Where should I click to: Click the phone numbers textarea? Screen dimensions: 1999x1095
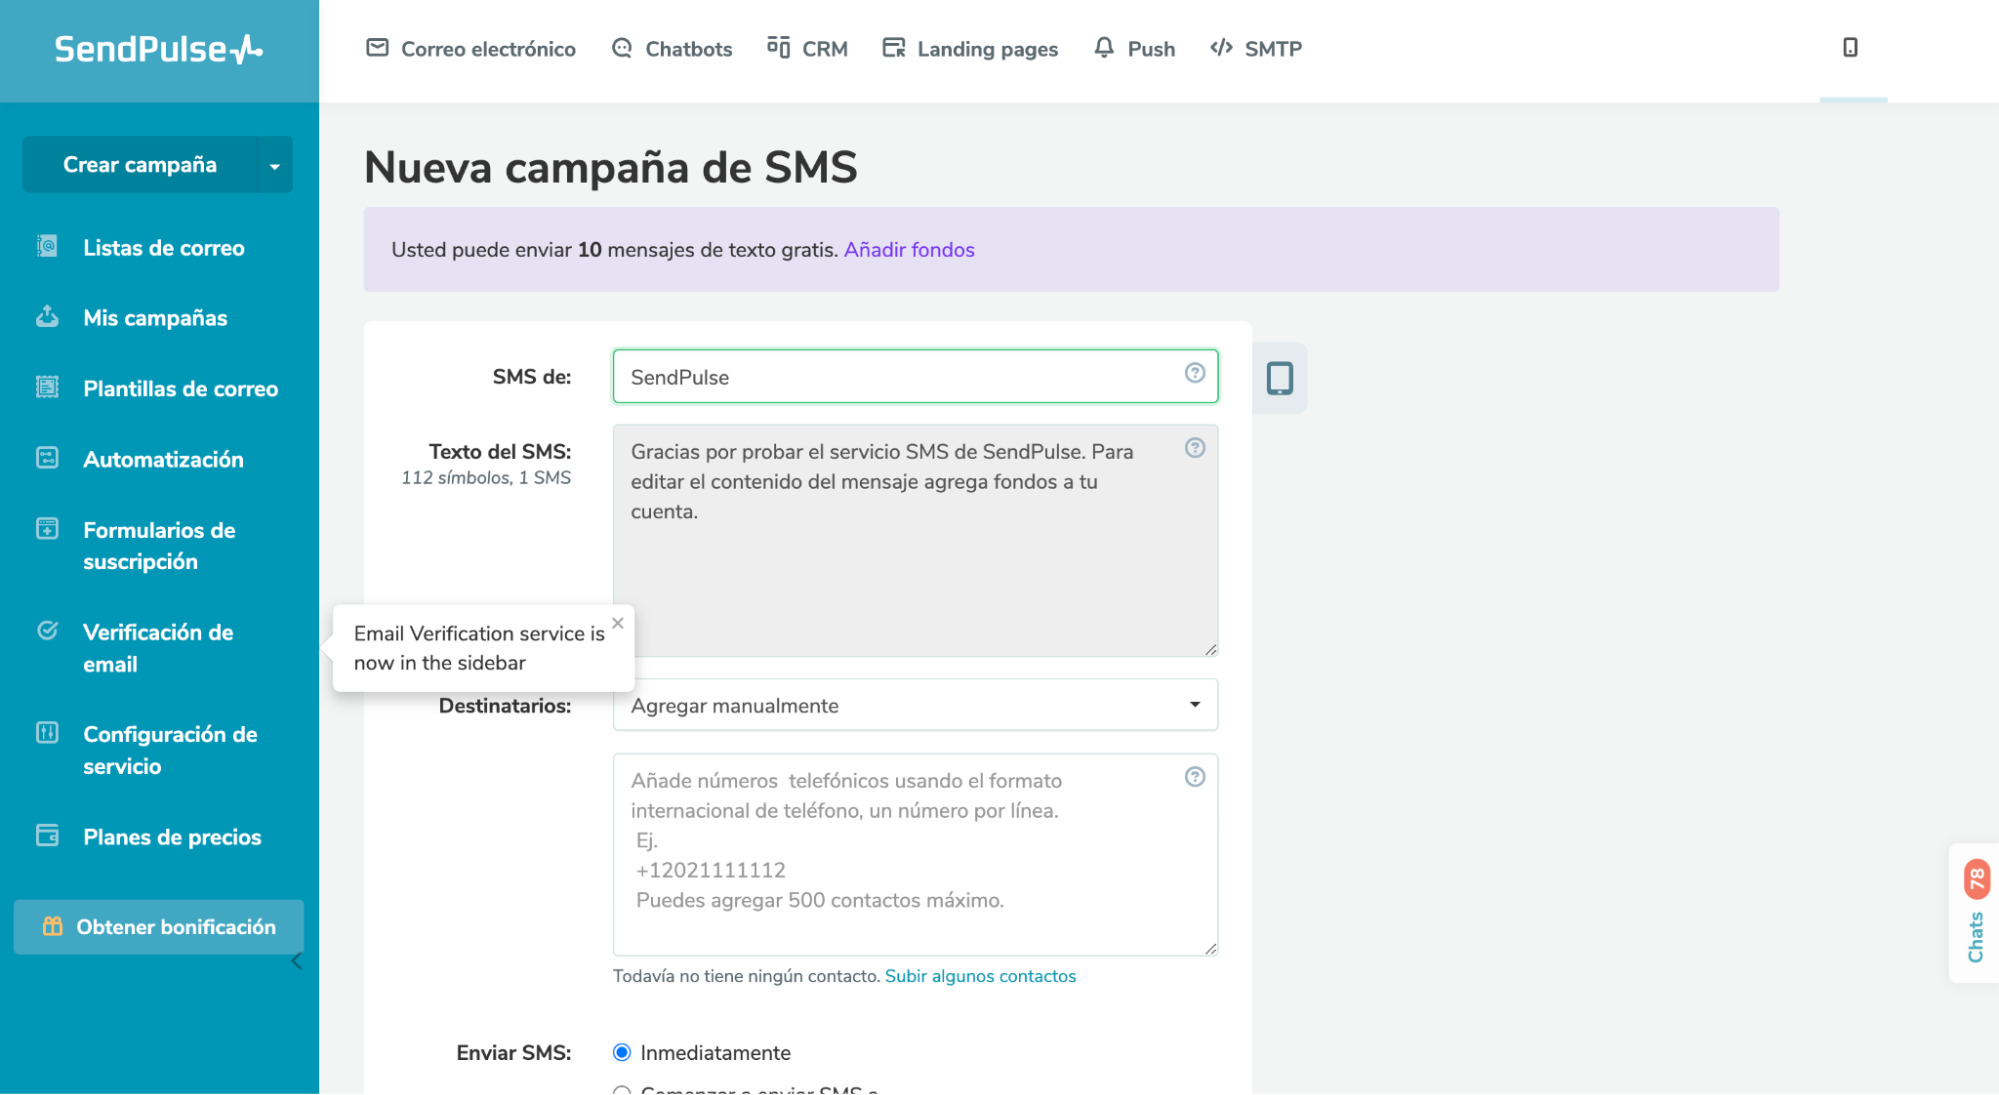[915, 855]
